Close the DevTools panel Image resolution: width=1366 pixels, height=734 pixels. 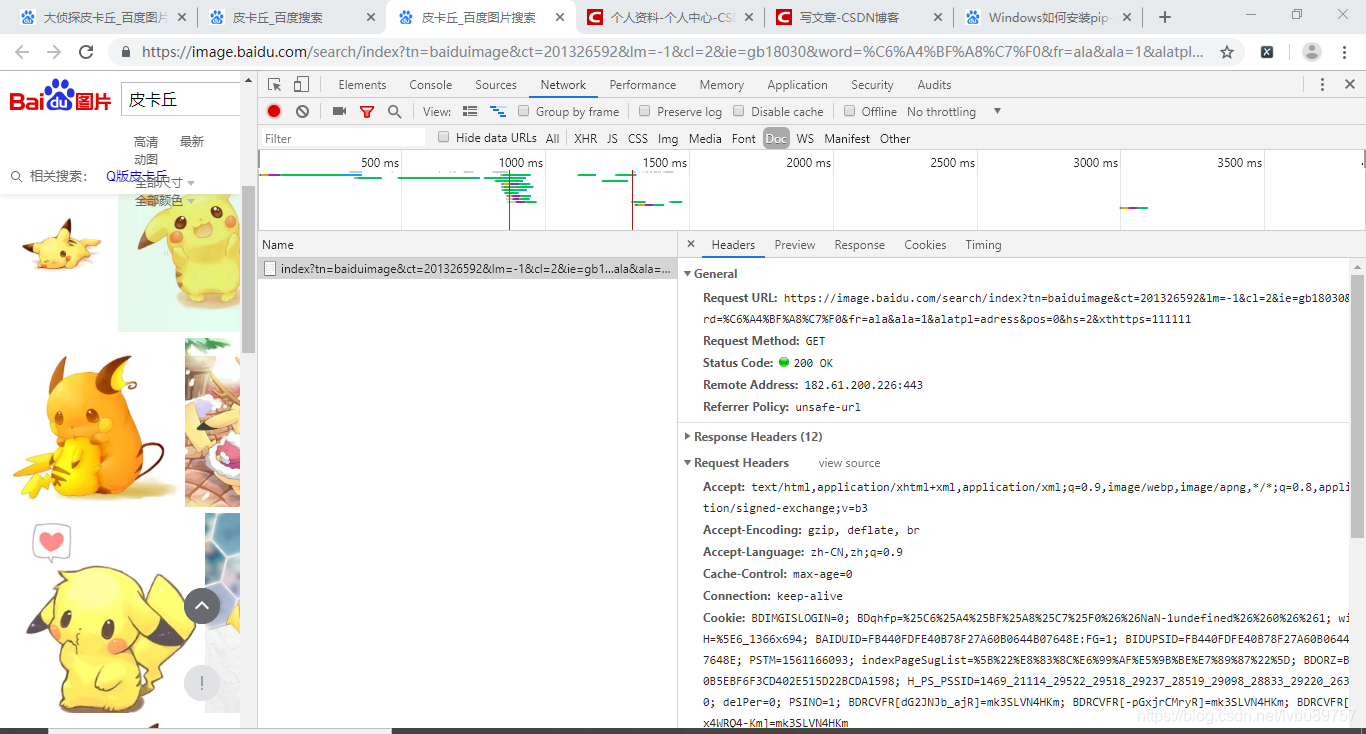[1349, 85]
